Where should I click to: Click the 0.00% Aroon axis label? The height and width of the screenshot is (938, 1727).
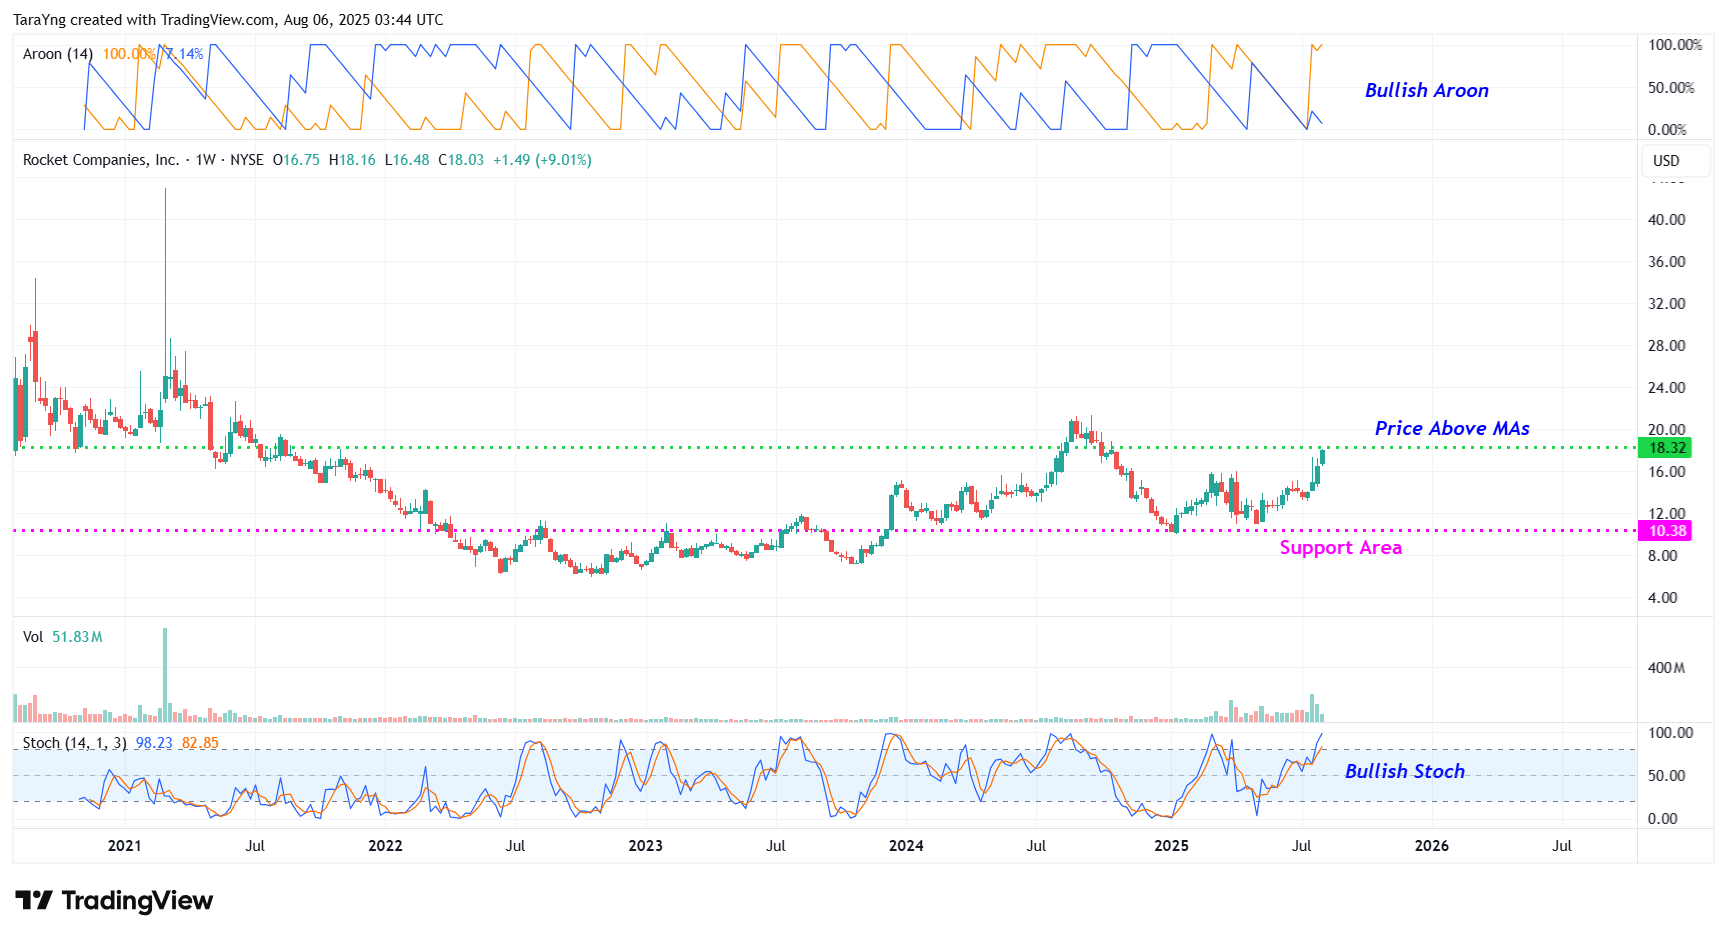point(1667,130)
